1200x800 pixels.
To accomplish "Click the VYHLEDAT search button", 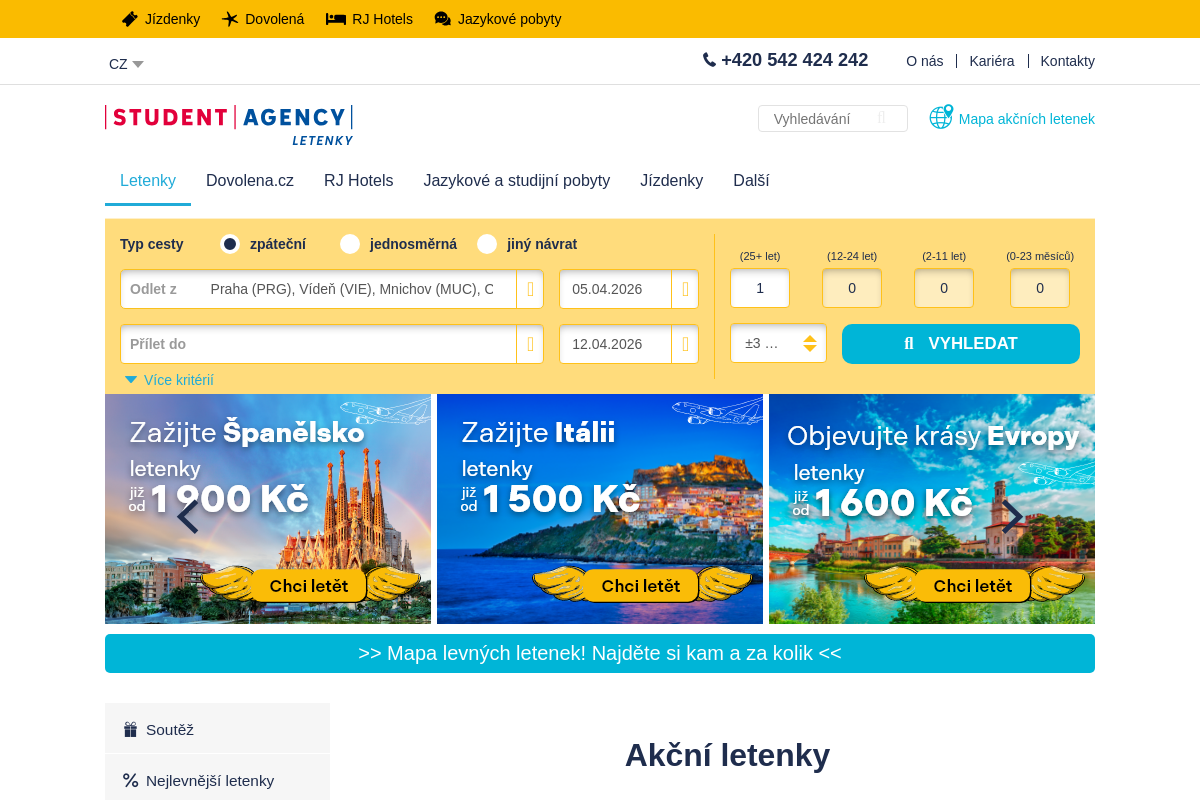I will coord(961,344).
